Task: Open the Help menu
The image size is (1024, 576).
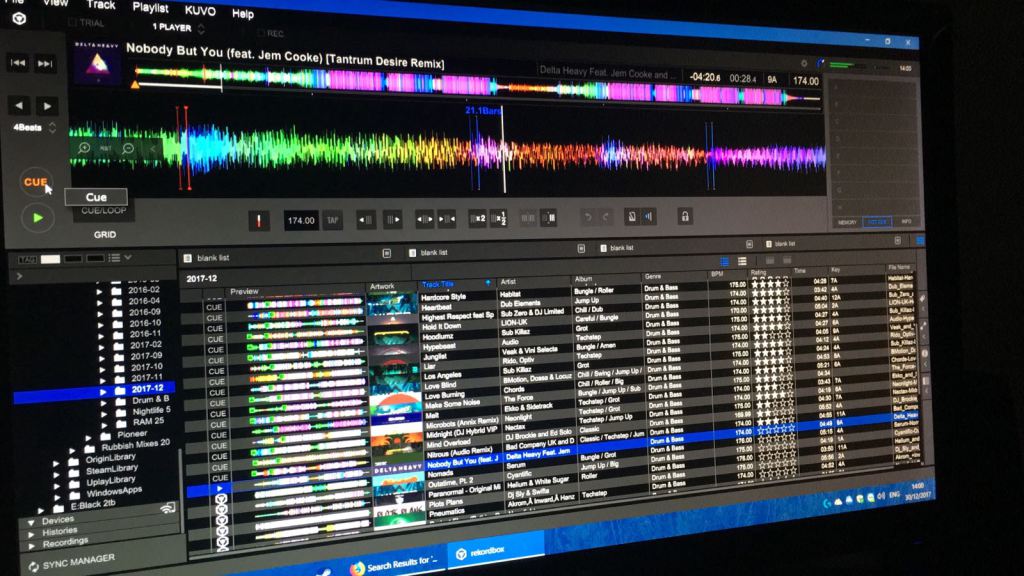Action: [x=243, y=14]
